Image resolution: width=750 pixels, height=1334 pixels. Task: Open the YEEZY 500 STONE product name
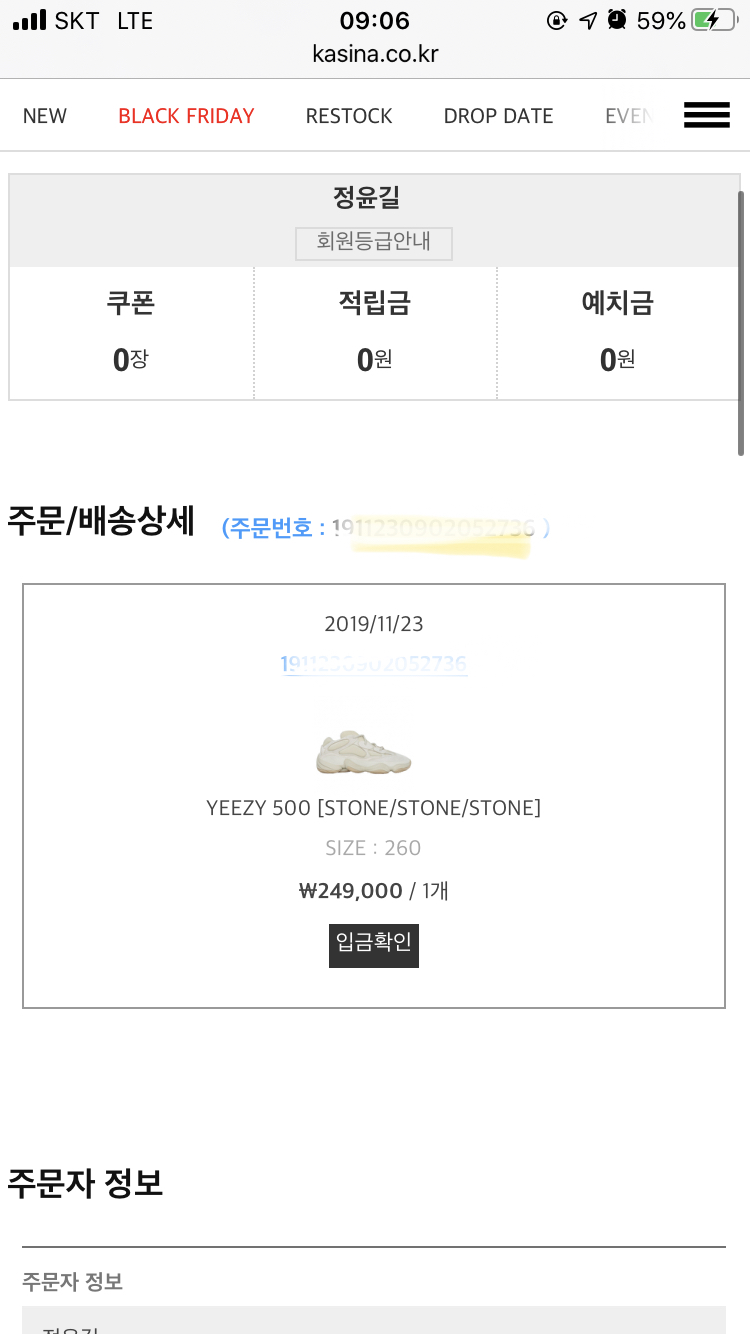[373, 808]
